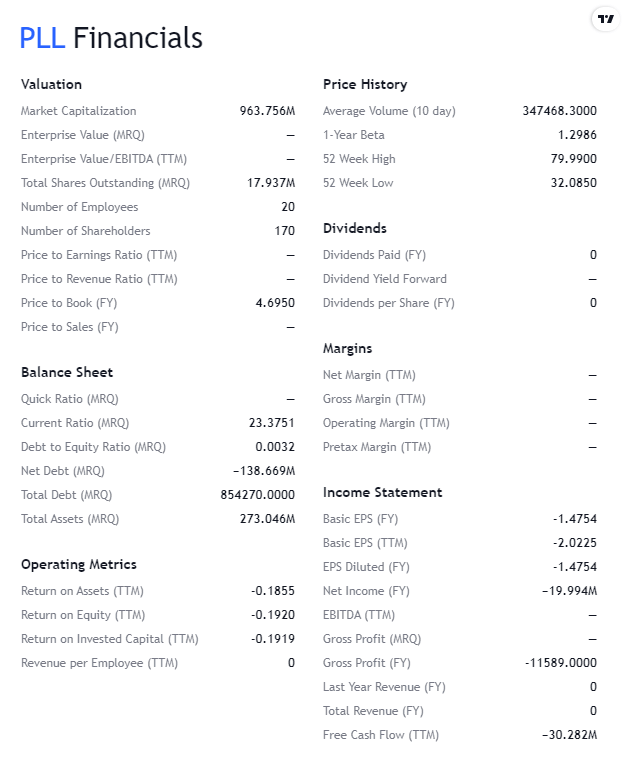The width and height of the screenshot is (638, 770).
Task: Select the Valuation section heading
Action: point(51,84)
